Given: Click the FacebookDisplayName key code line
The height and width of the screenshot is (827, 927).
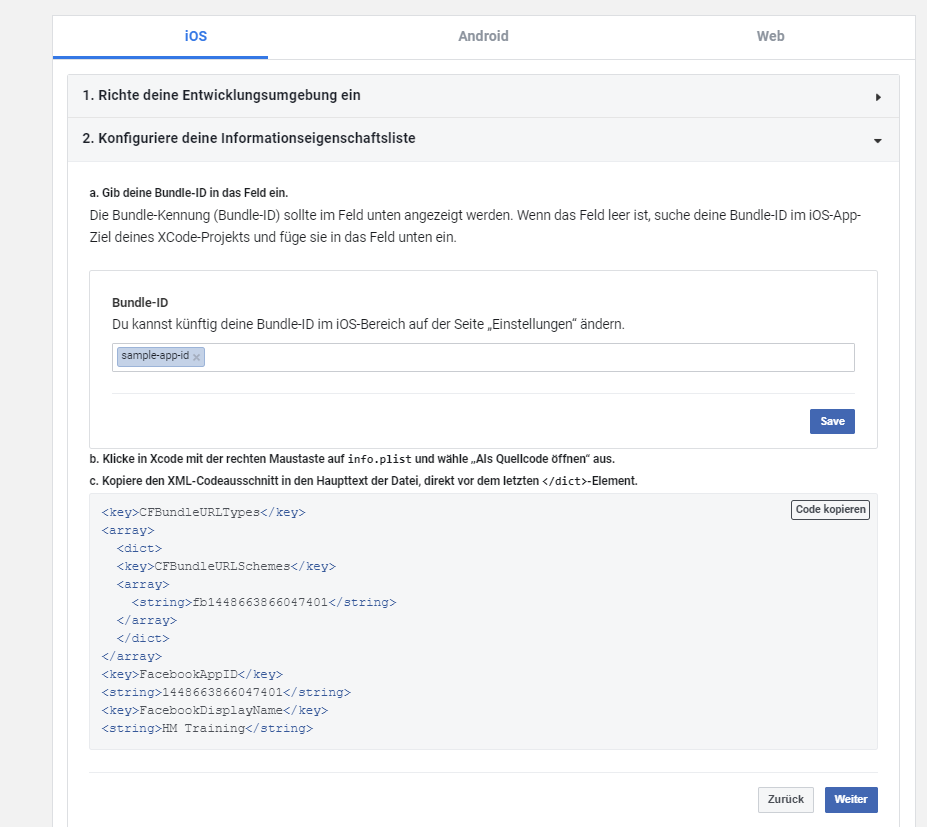Looking at the screenshot, I should pyautogui.click(x=215, y=711).
